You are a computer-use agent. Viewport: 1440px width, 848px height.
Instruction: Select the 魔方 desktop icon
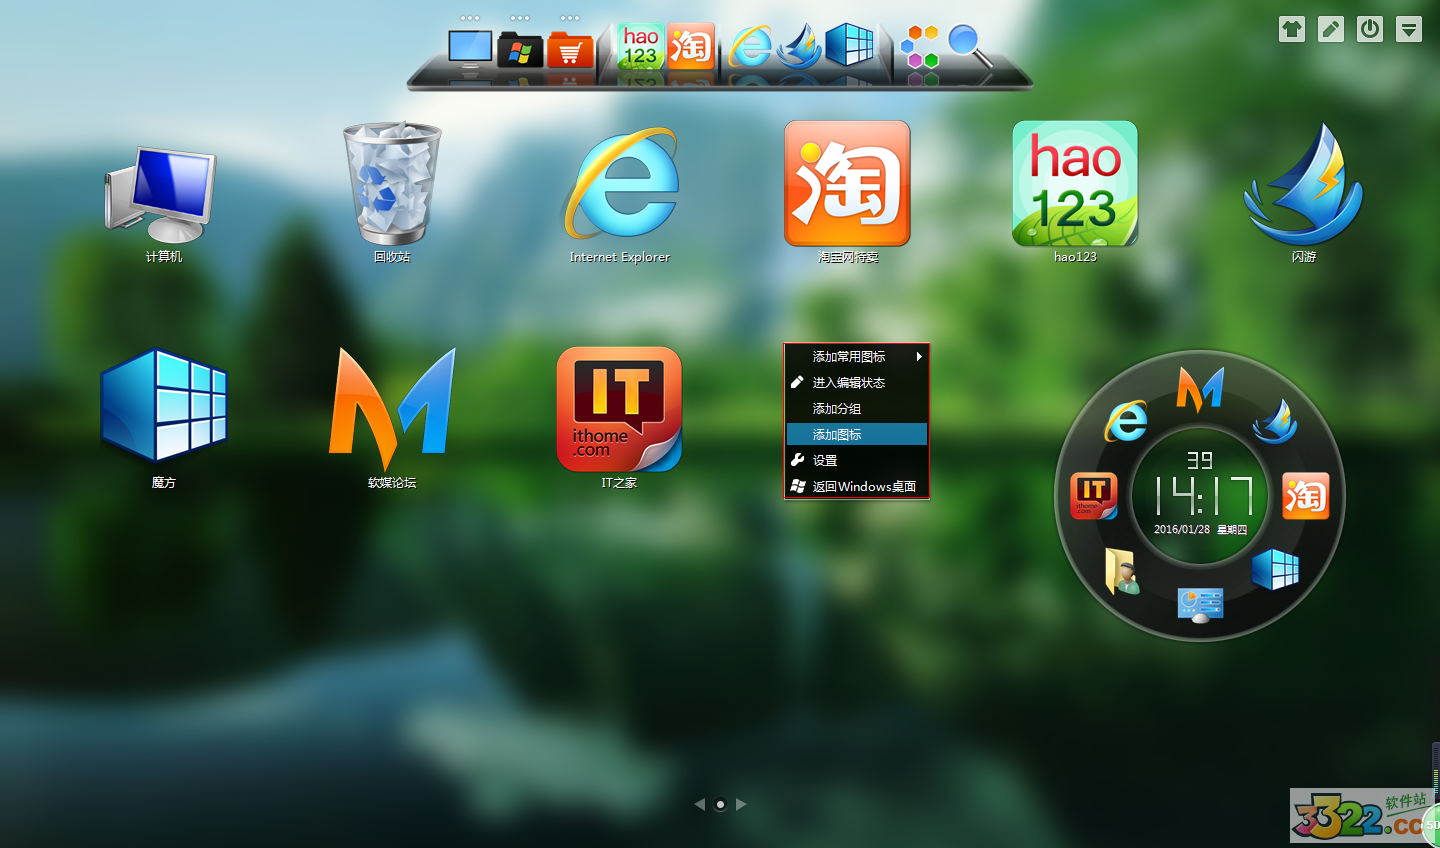point(164,418)
